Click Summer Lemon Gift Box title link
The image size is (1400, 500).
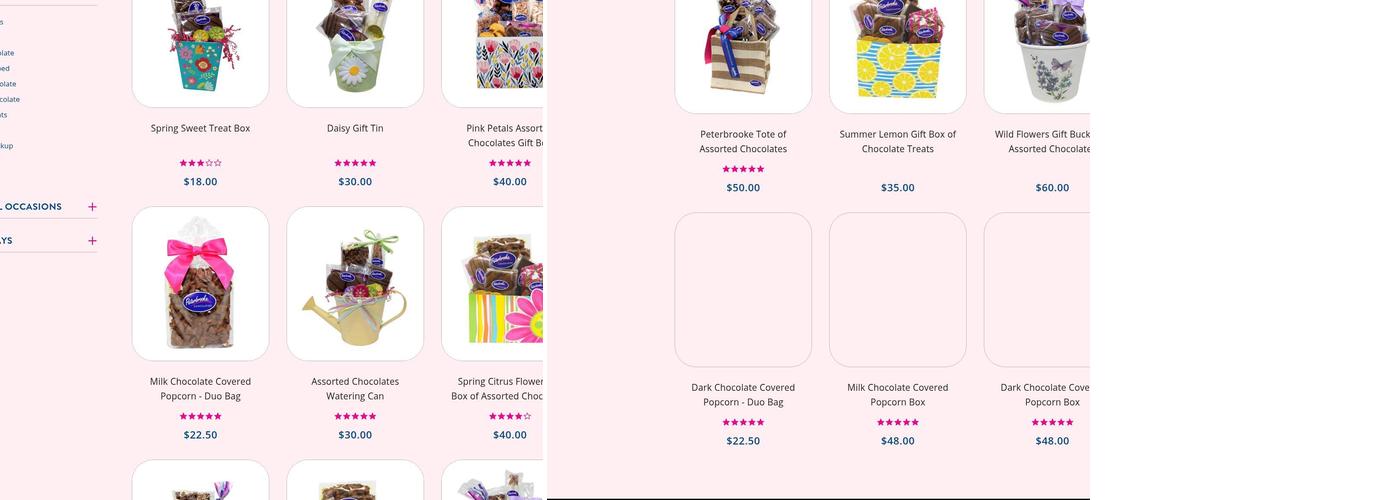point(898,141)
